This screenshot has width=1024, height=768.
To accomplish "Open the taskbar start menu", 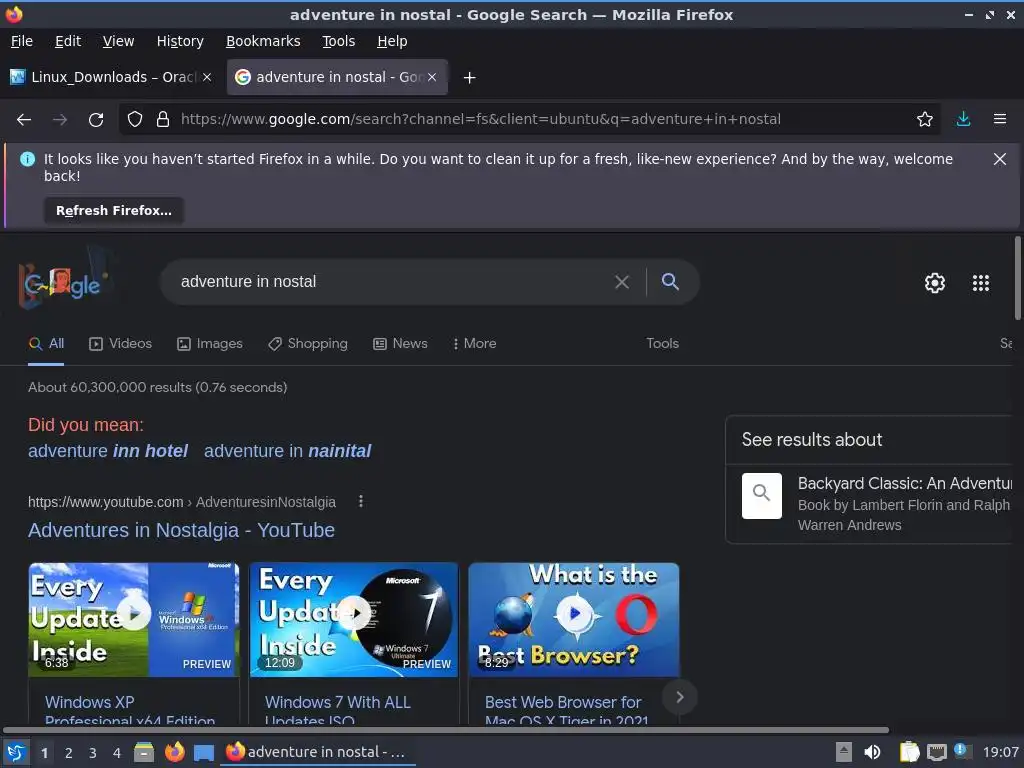I will pyautogui.click(x=16, y=752).
